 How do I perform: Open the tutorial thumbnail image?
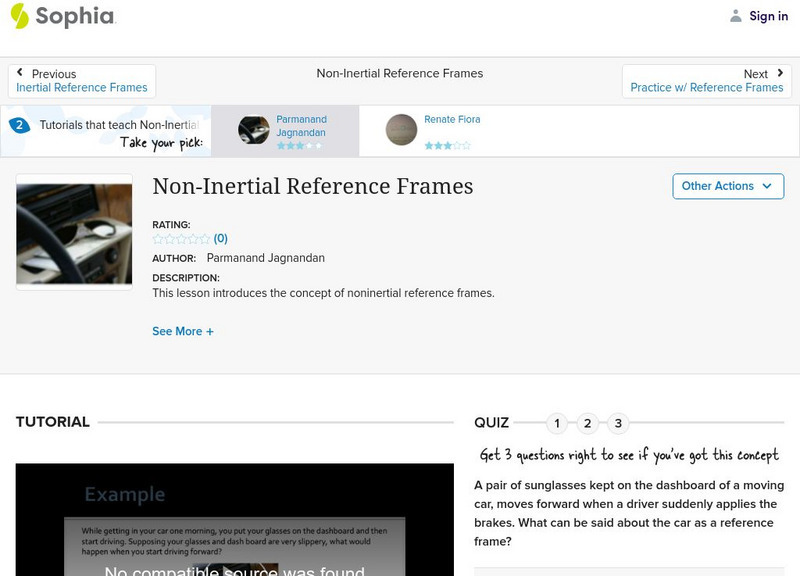click(70, 232)
